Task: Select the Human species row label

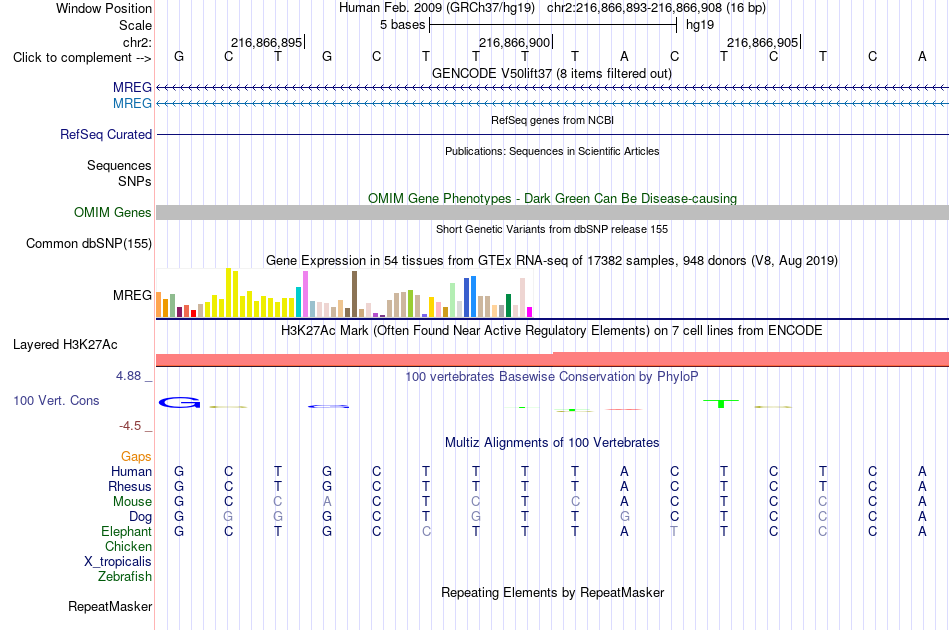Action: click(x=131, y=471)
